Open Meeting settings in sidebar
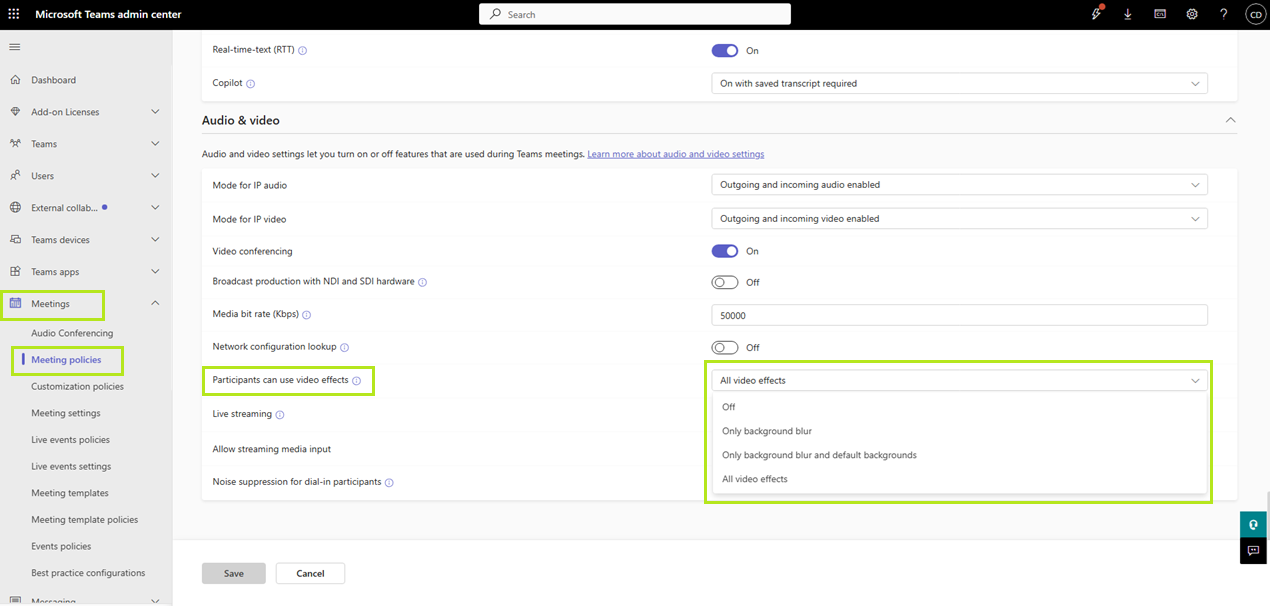 65,413
